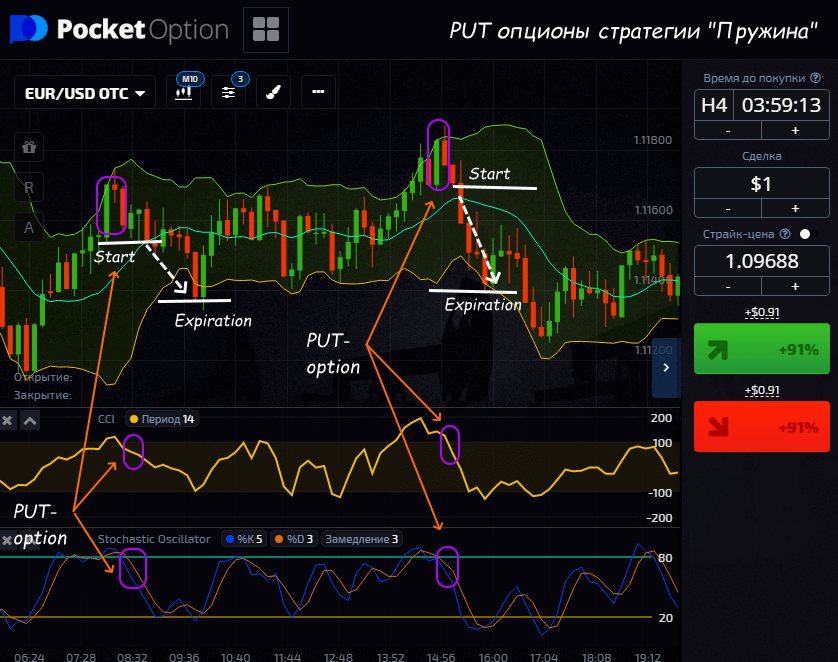Decrease purchase time with minus
Viewport: 838px width, 662px height.
pyautogui.click(x=727, y=131)
